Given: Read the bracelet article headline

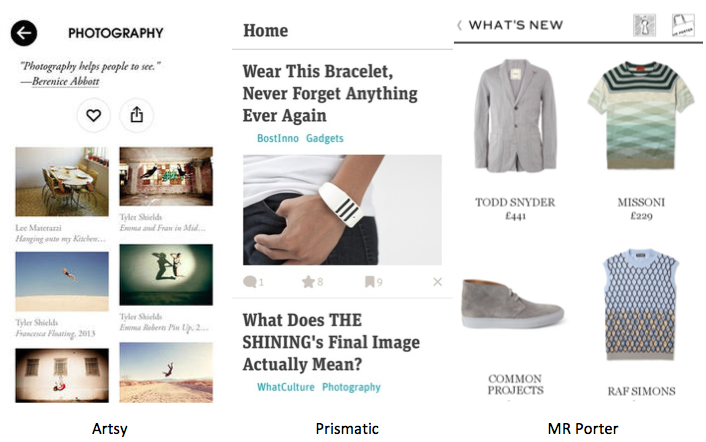Looking at the screenshot, I should point(330,93).
